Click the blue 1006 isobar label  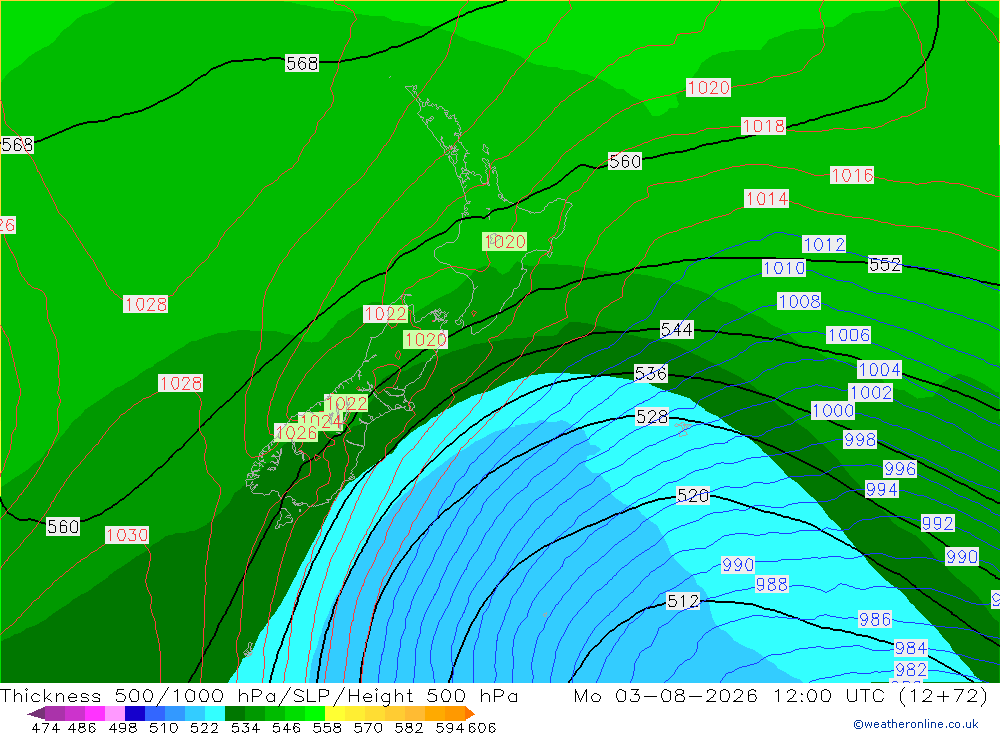pos(848,335)
